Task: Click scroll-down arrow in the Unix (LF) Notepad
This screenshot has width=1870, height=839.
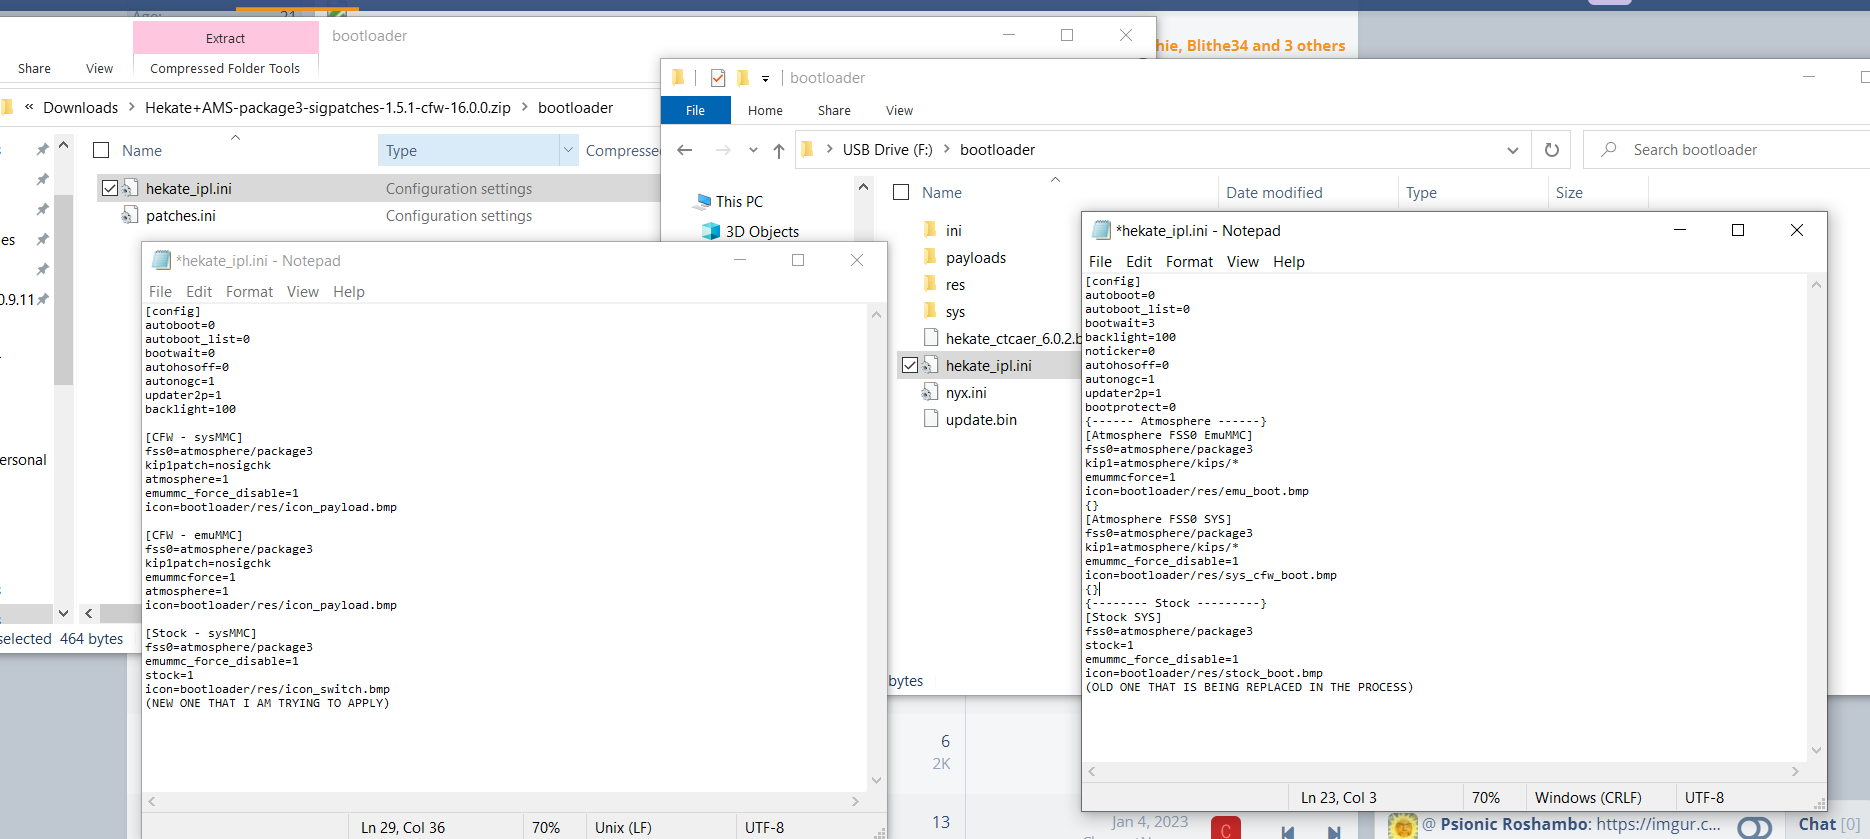Action: tap(877, 780)
